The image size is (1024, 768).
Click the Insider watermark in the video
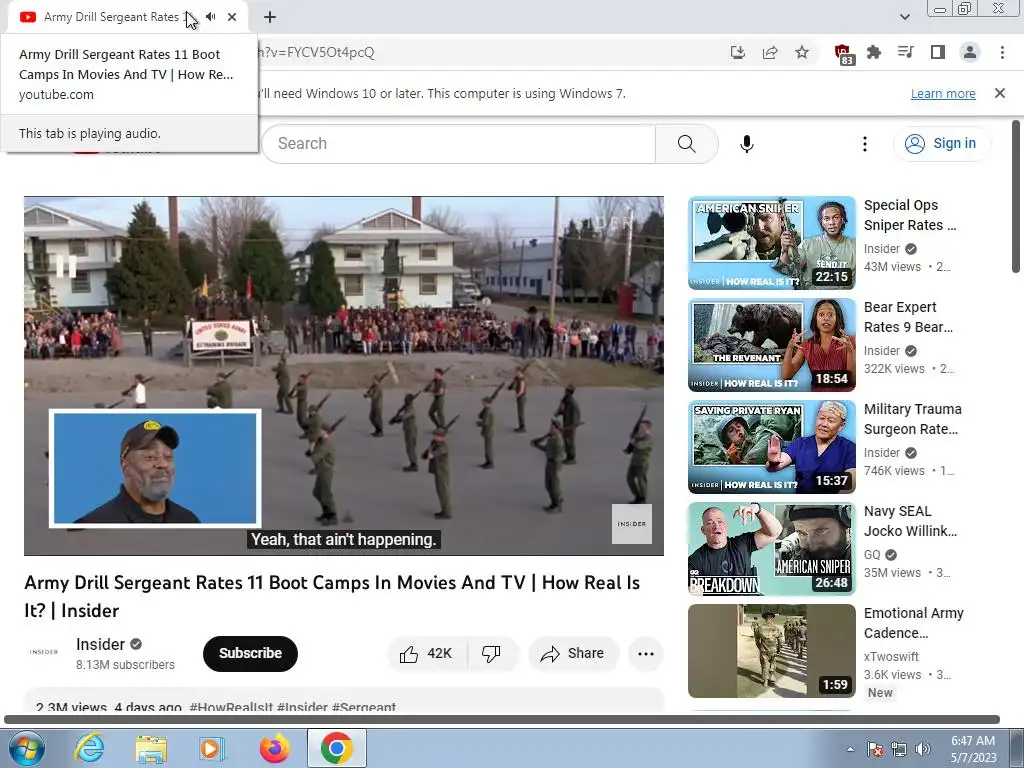[632, 524]
